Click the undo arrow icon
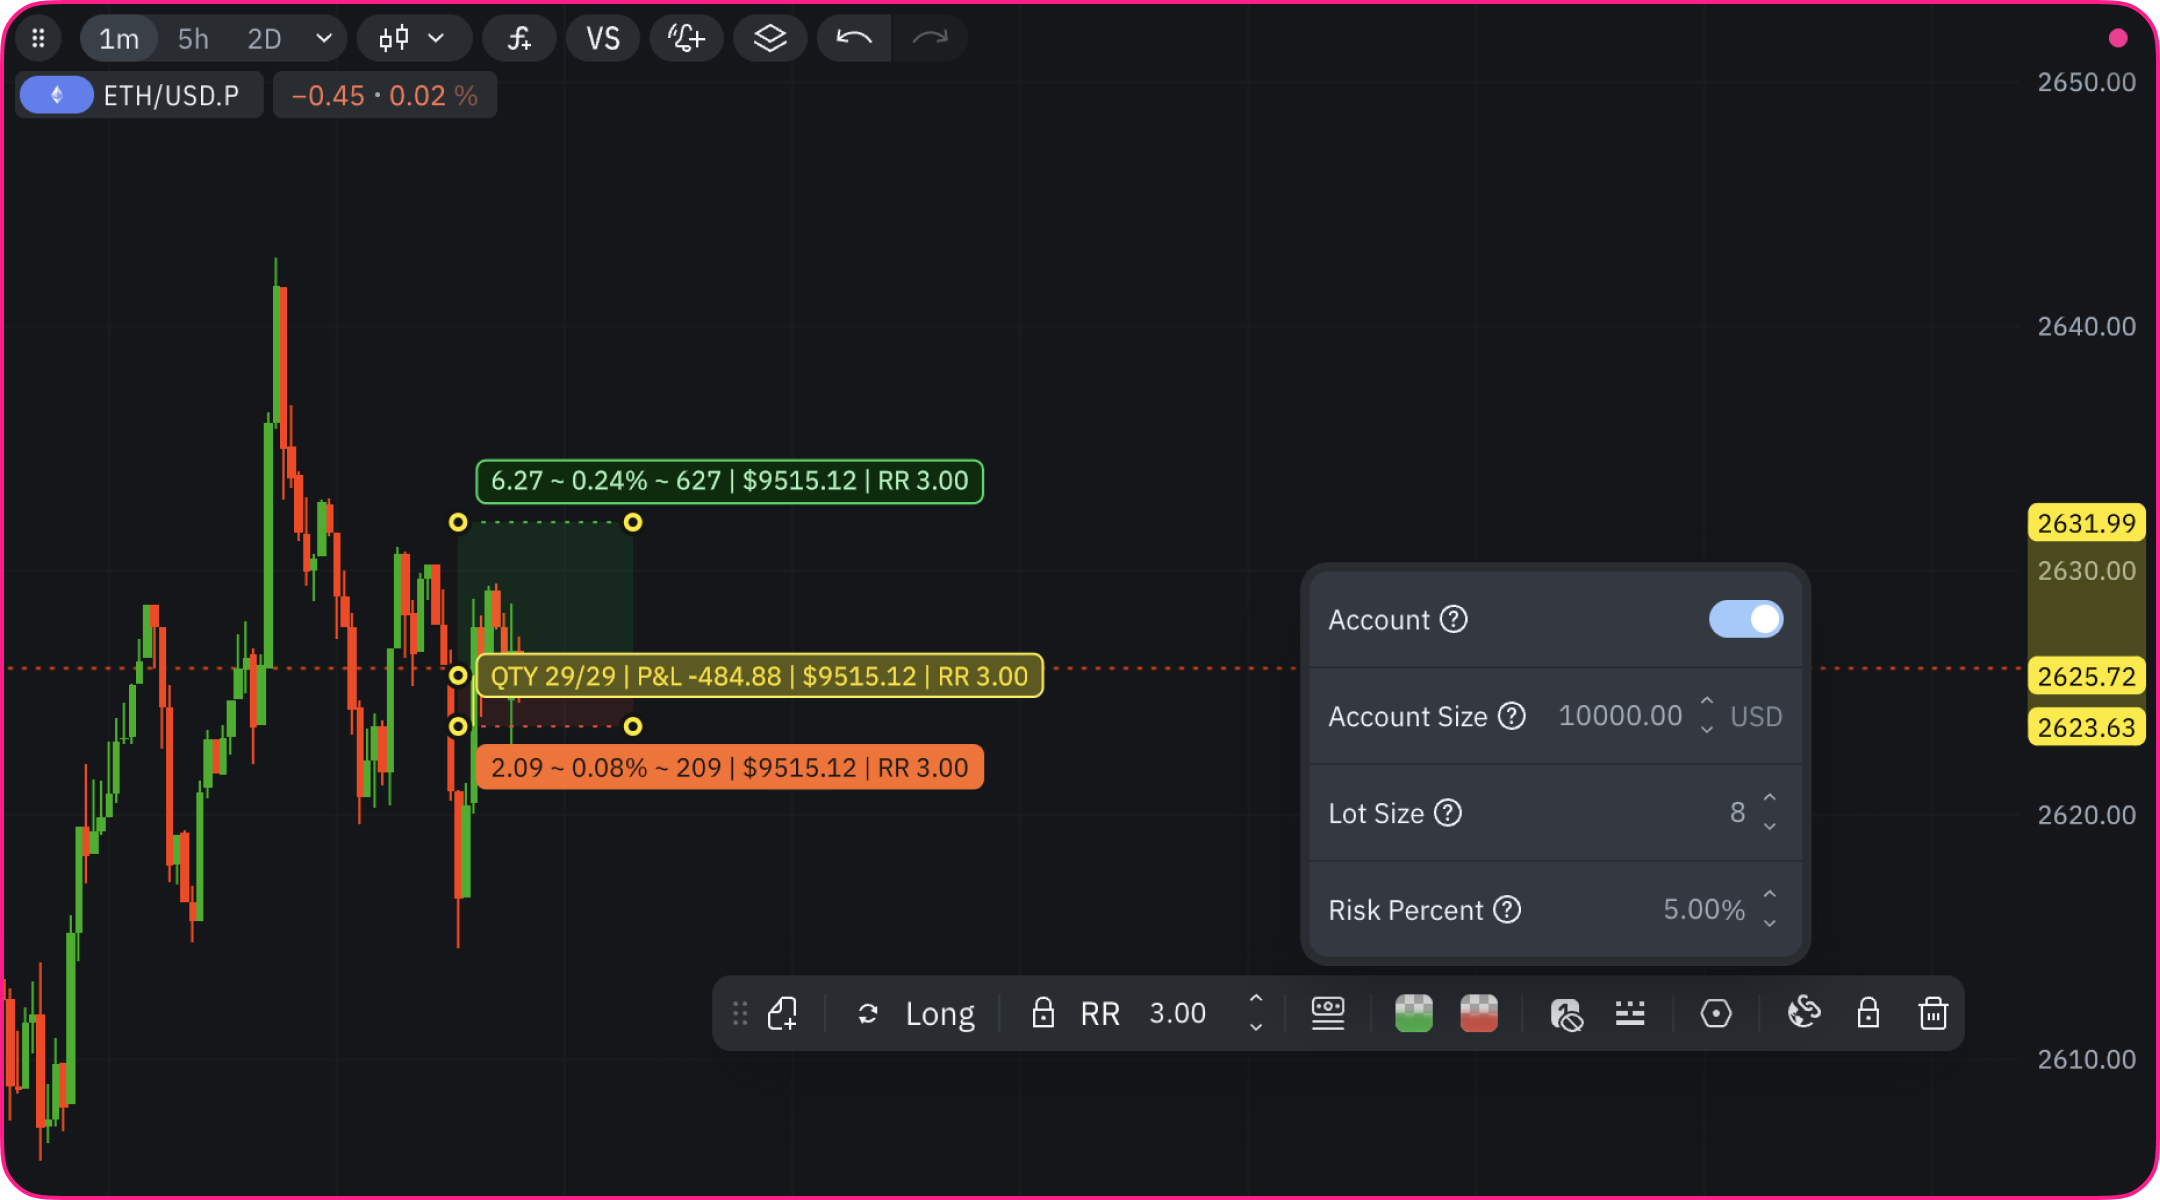This screenshot has height=1200, width=2160. point(853,39)
